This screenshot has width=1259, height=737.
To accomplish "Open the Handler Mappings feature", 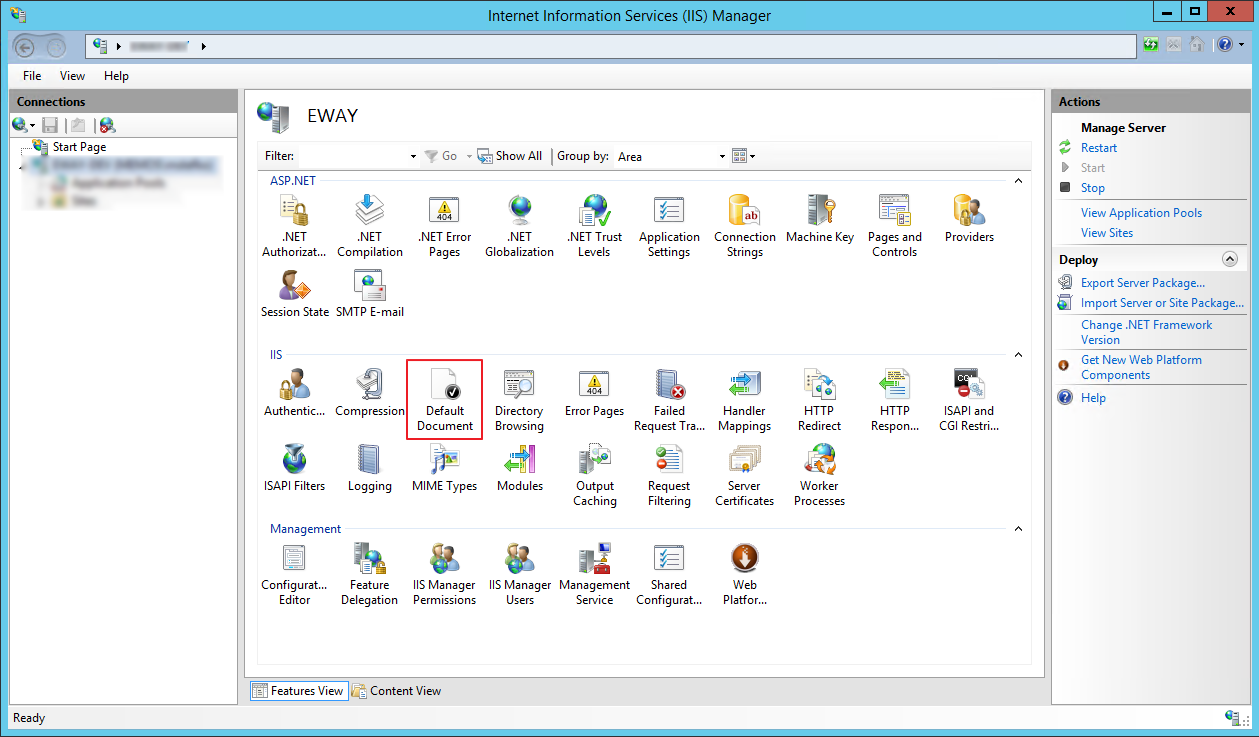I will [745, 400].
